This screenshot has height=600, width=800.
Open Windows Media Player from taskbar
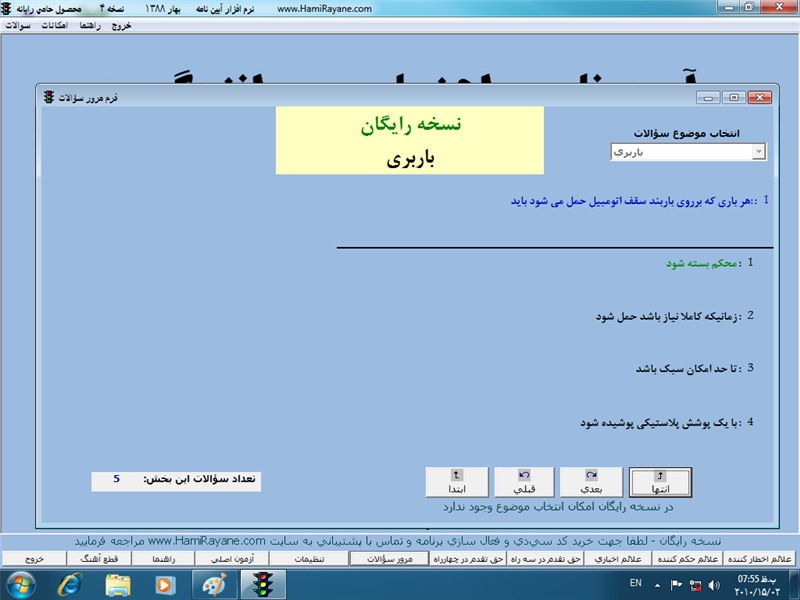[x=165, y=583]
